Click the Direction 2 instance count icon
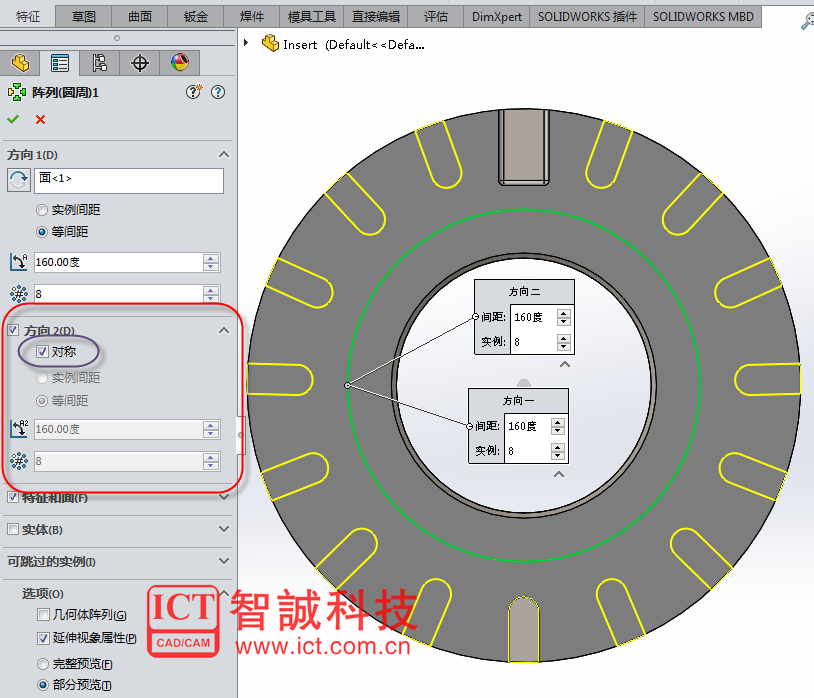Screen dimensions: 814x698 coord(19,461)
